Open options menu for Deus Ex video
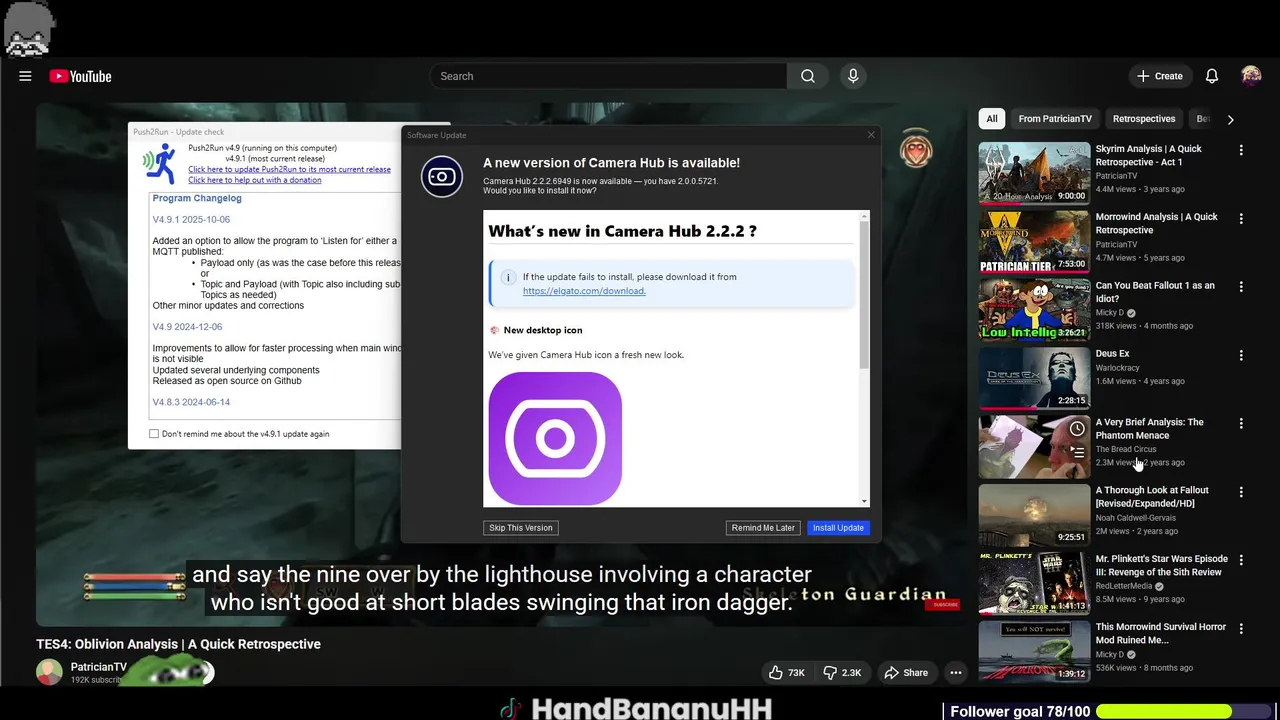 tap(1241, 355)
